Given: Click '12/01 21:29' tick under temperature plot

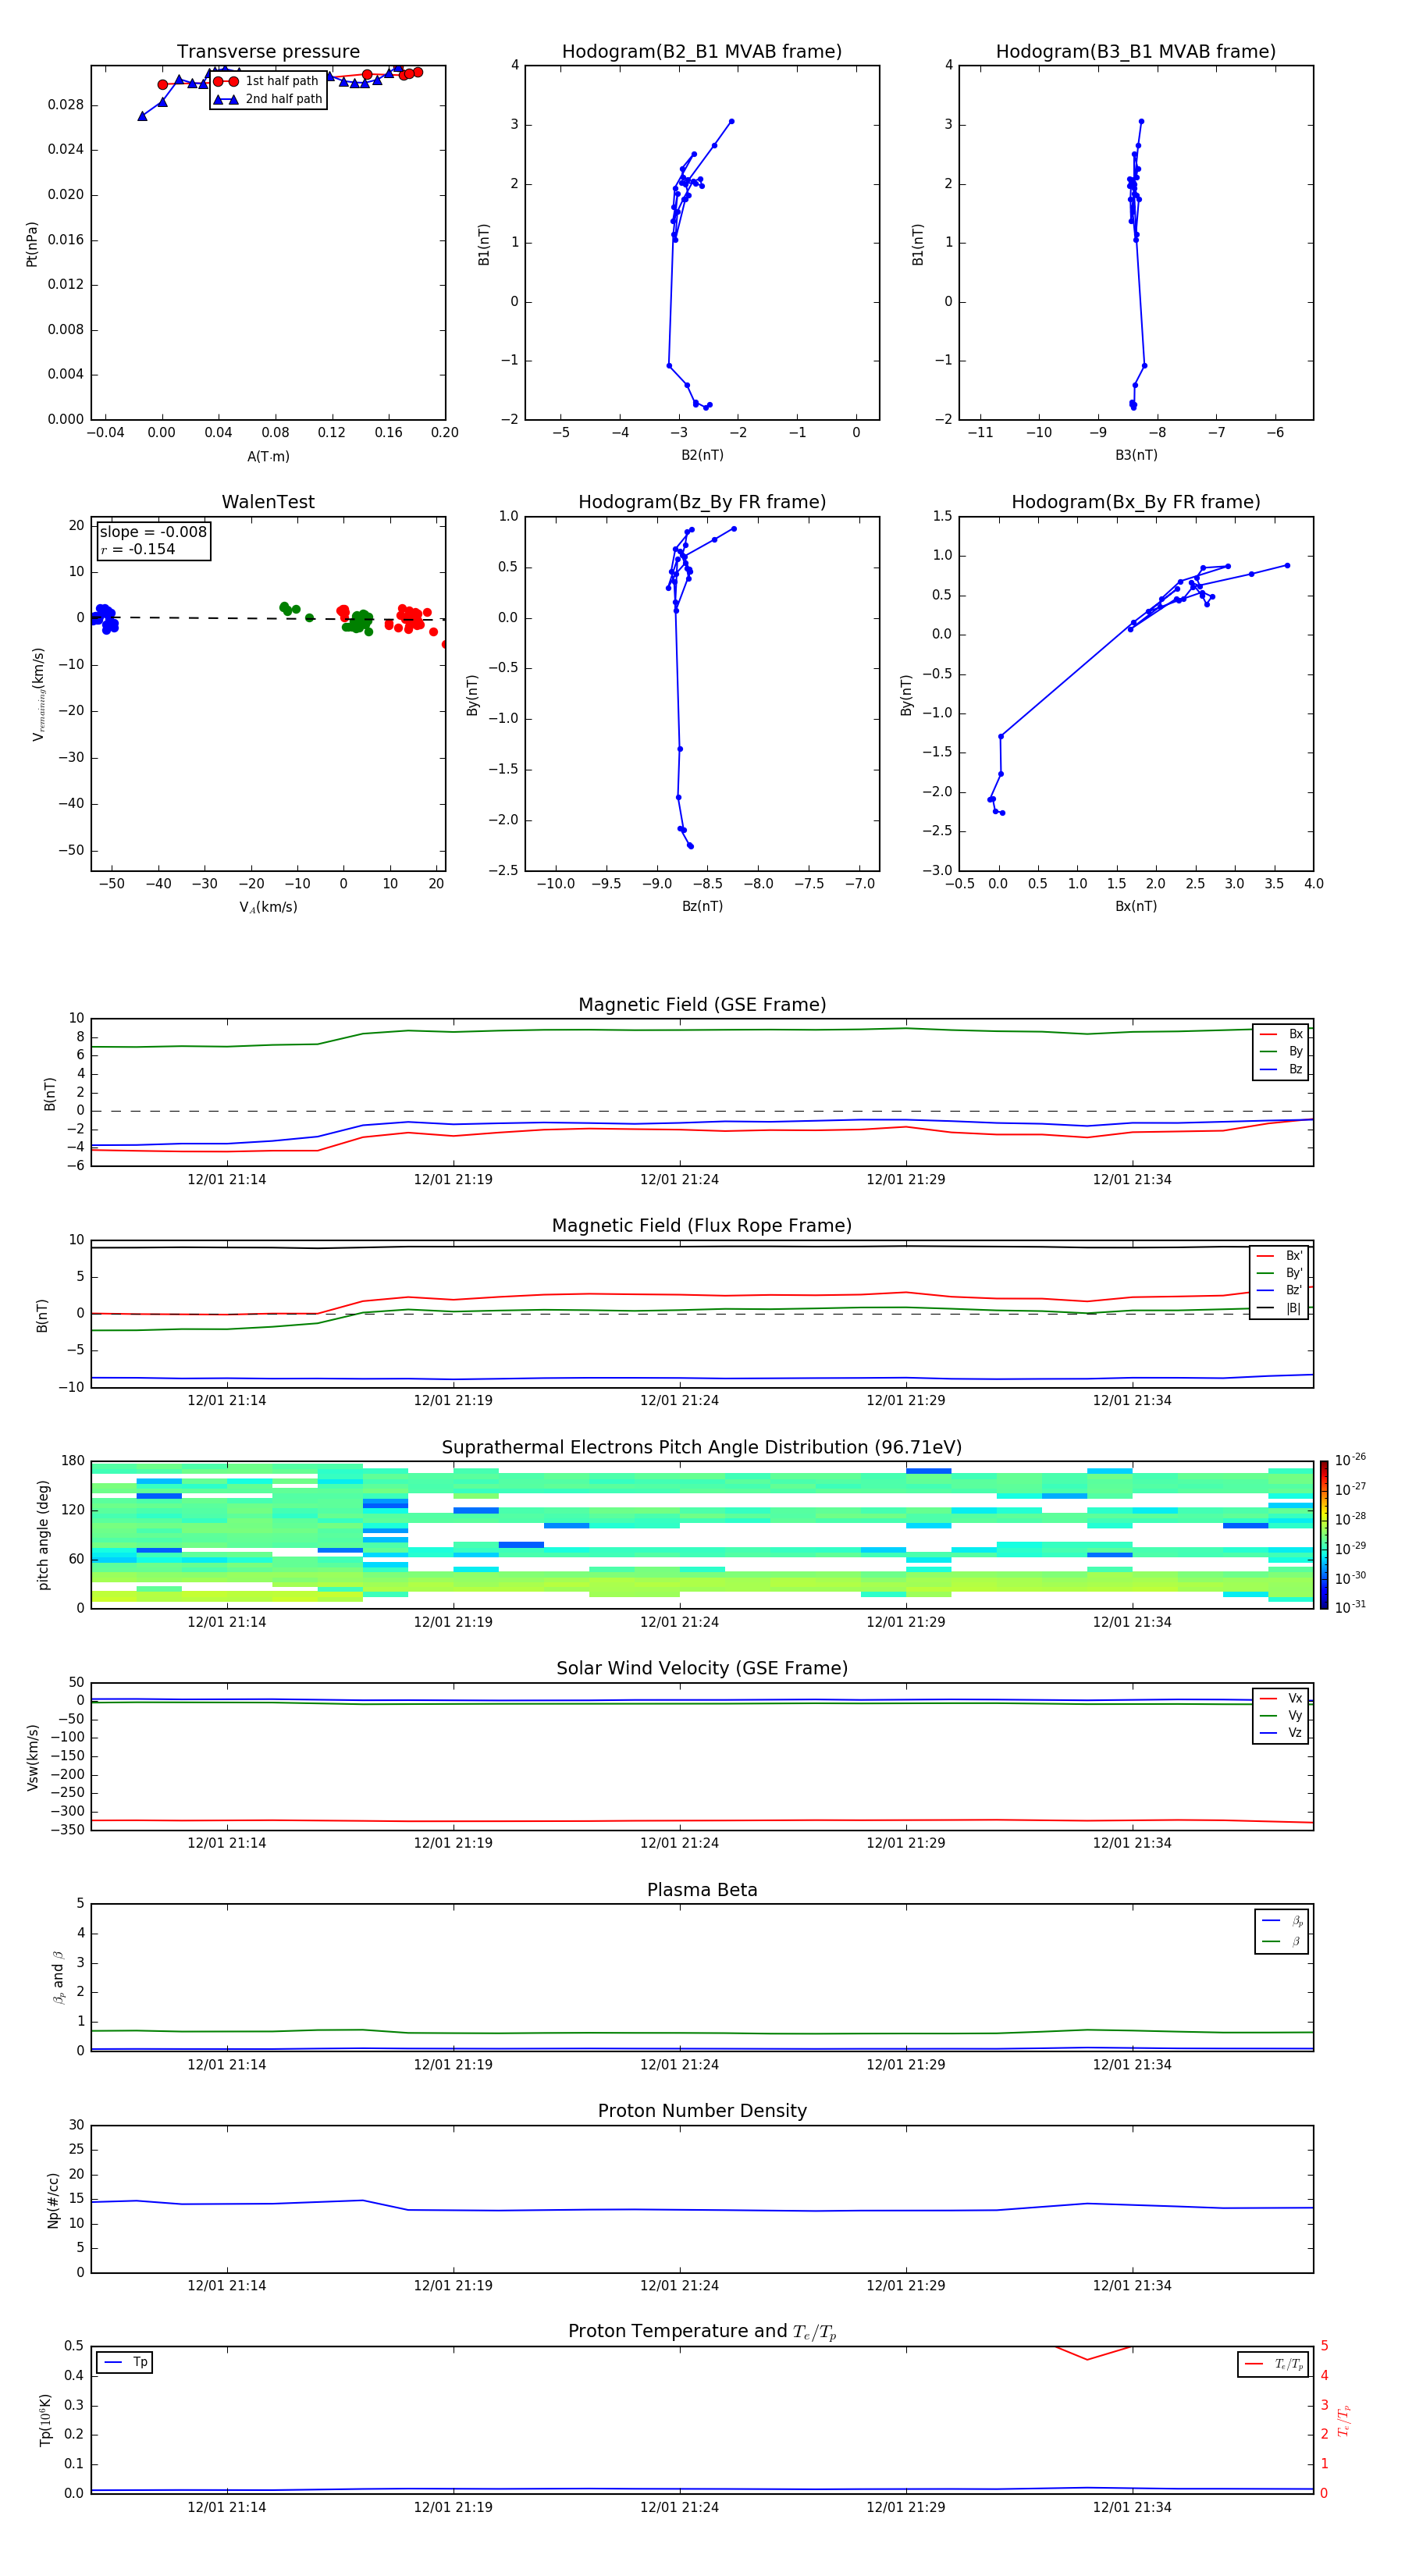Looking at the screenshot, I should point(906,2507).
